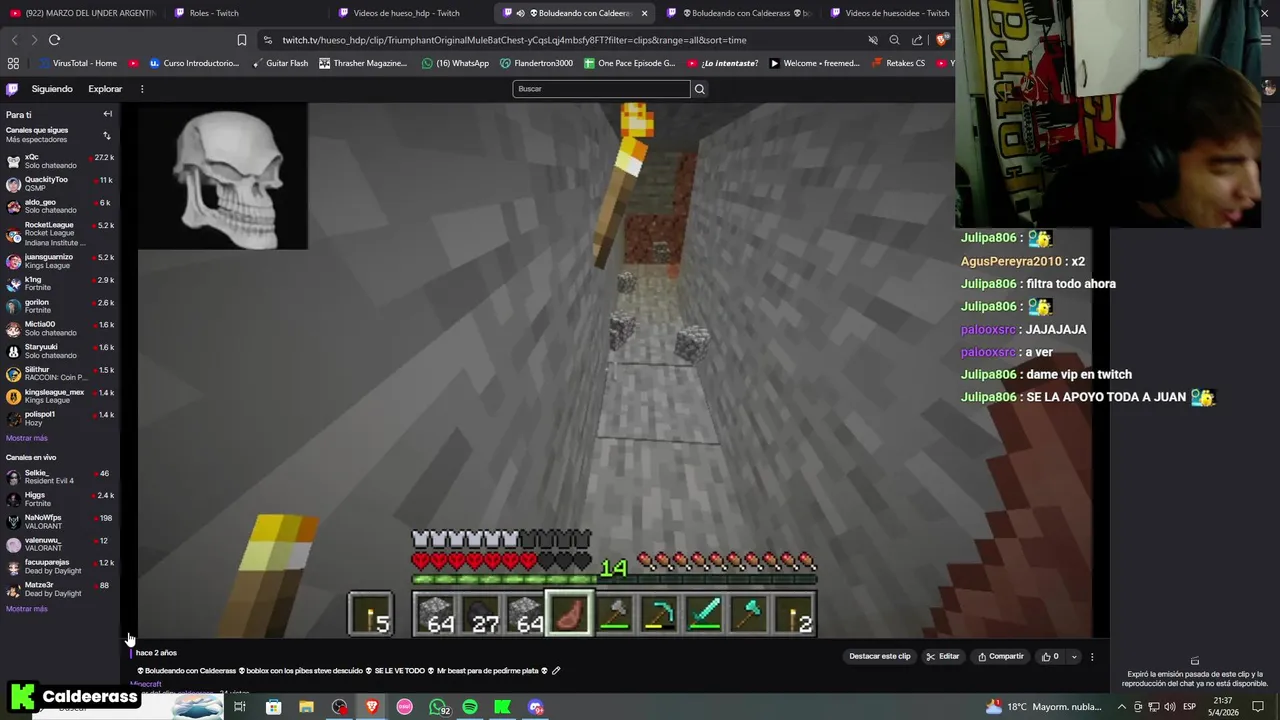Change sort order of followed channels

pos(107,135)
